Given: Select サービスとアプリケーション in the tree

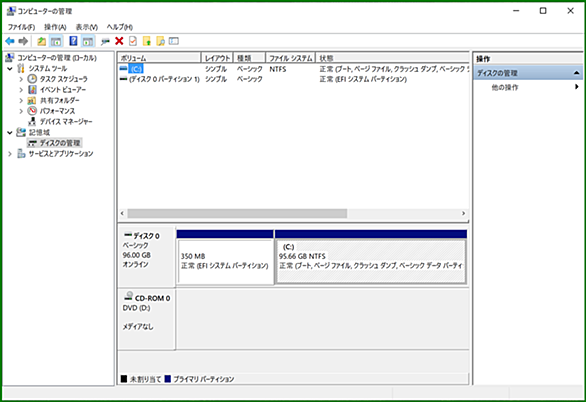Looking at the screenshot, I should (x=61, y=154).
